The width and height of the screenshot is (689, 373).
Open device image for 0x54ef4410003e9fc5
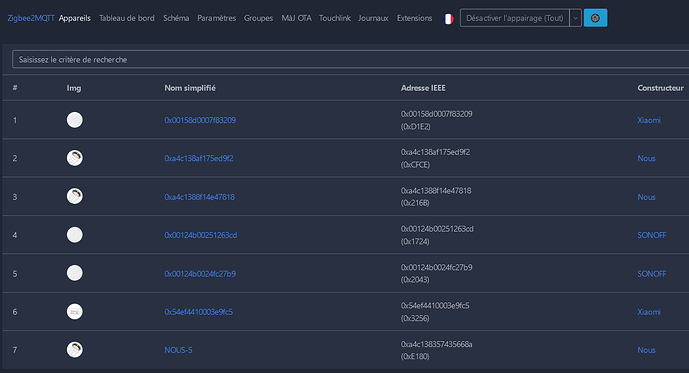(75, 312)
